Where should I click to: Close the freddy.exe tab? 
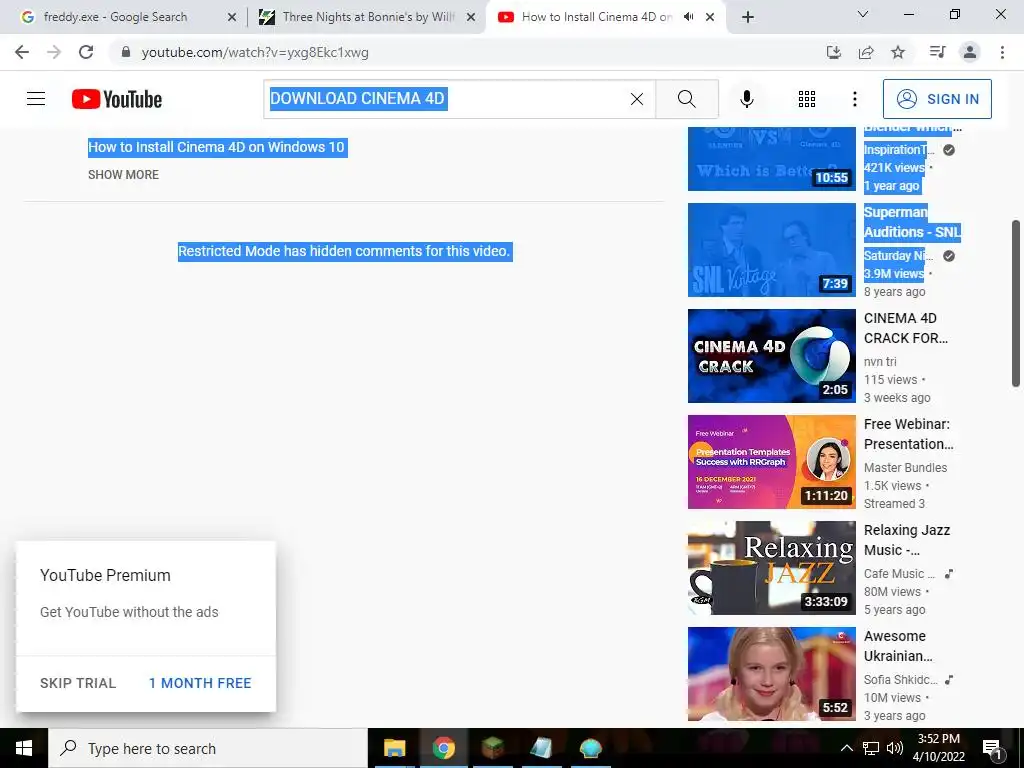coord(232,17)
